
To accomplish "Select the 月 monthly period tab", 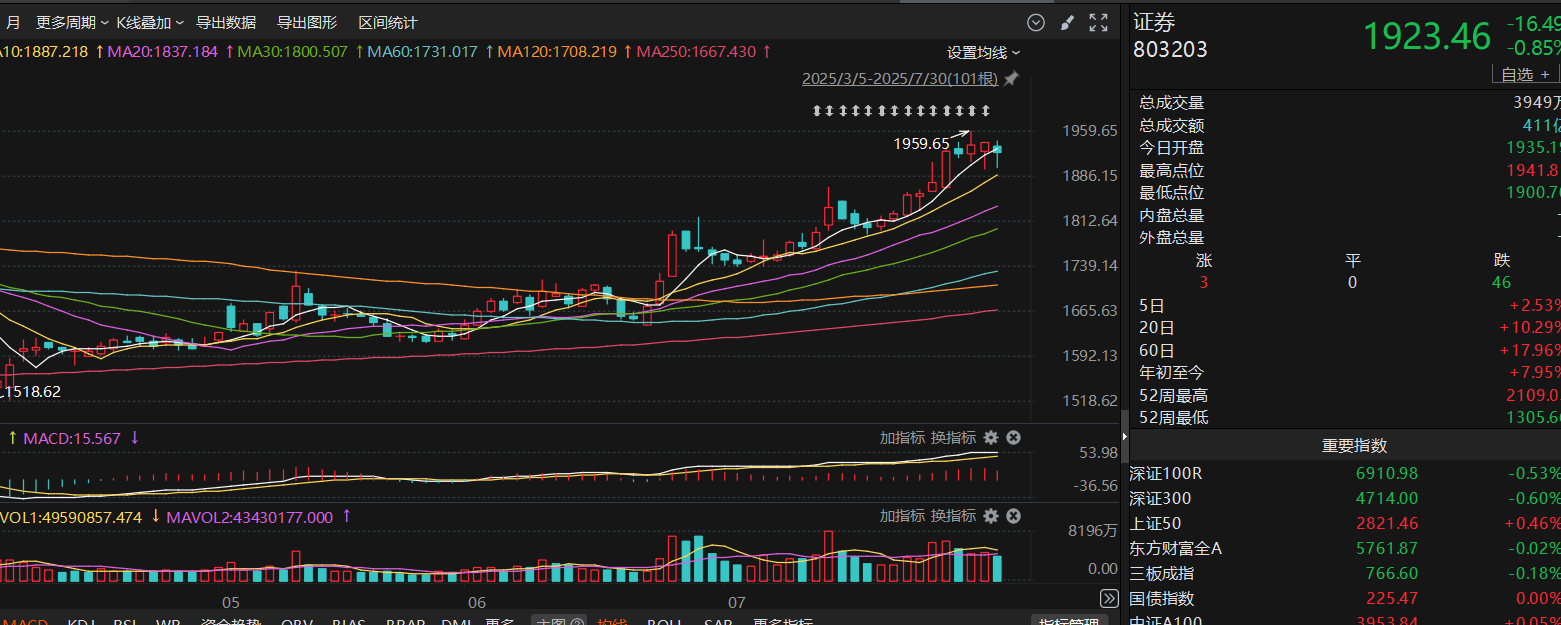I will (x=13, y=22).
